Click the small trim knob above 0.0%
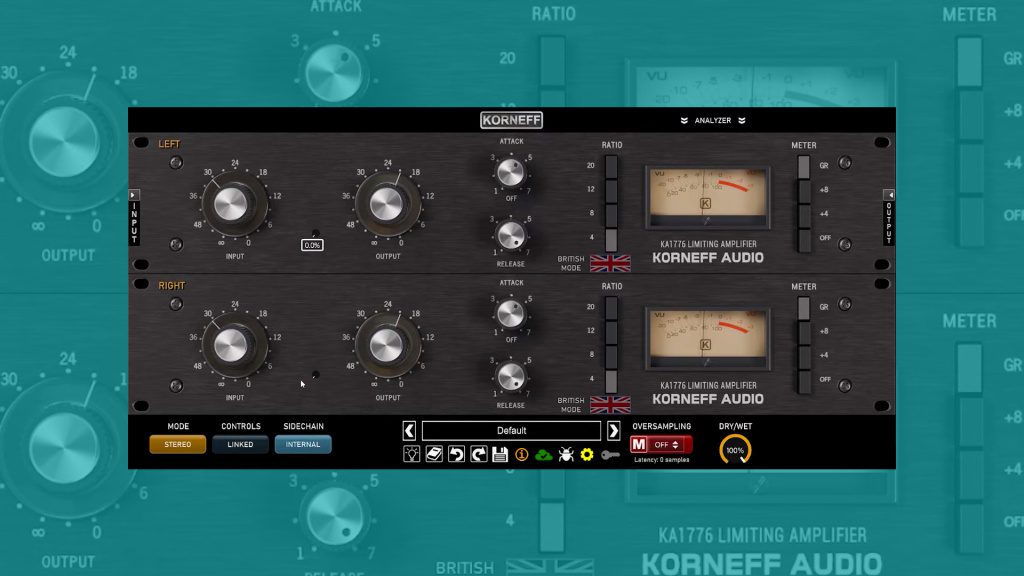 click(x=316, y=233)
